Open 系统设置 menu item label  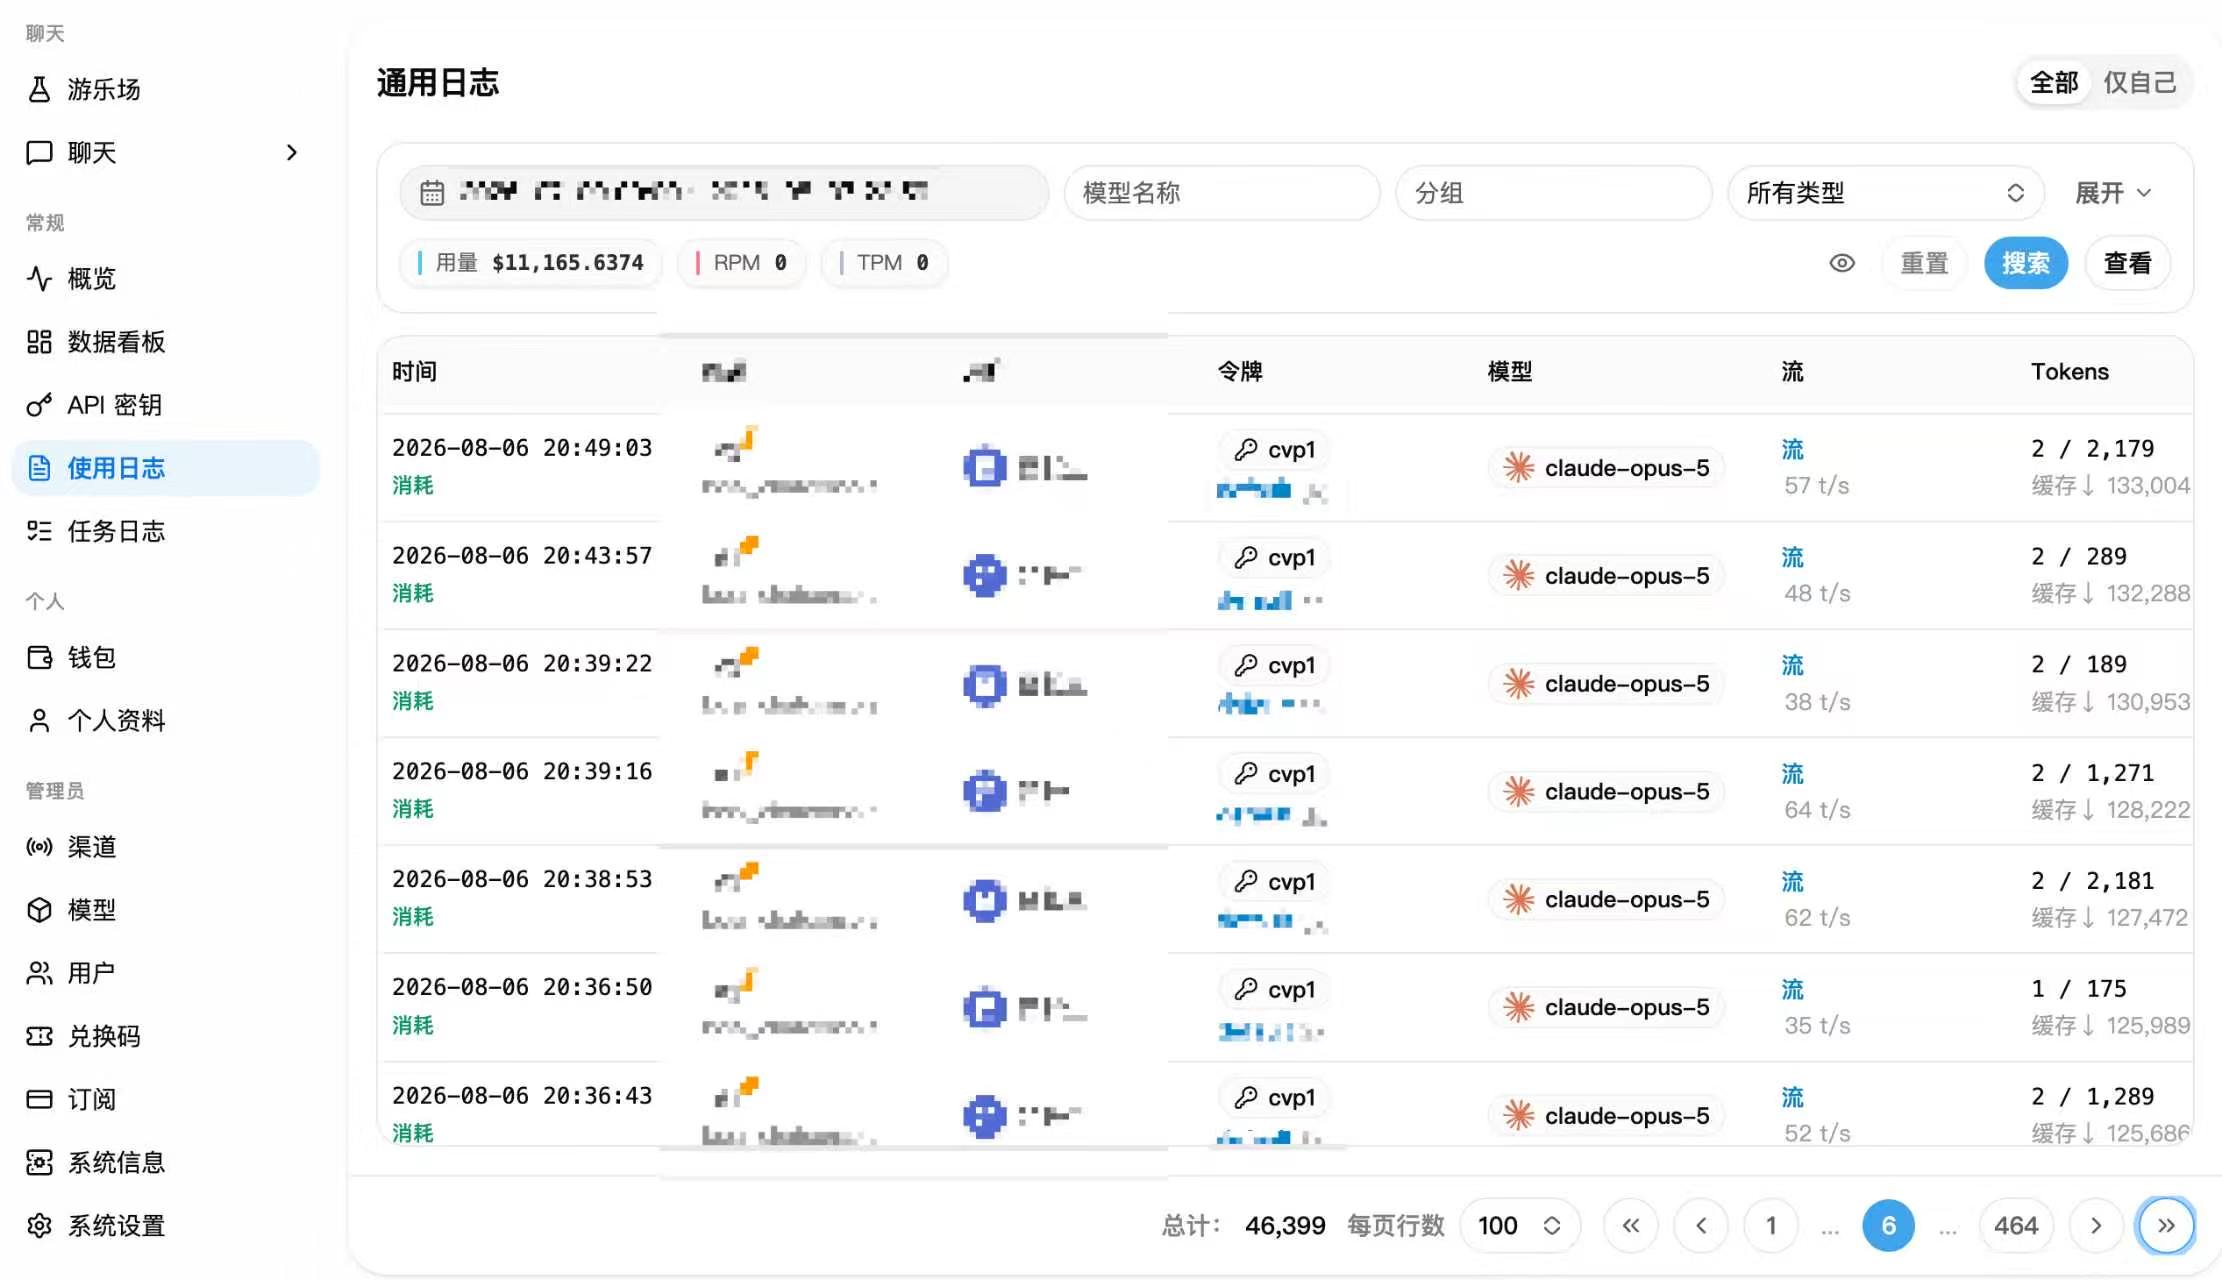pyautogui.click(x=116, y=1225)
